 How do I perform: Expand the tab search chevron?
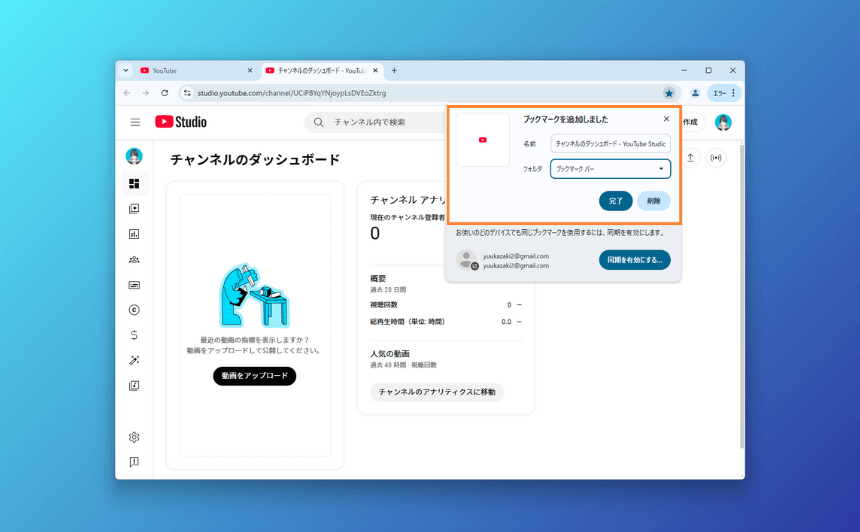click(126, 71)
